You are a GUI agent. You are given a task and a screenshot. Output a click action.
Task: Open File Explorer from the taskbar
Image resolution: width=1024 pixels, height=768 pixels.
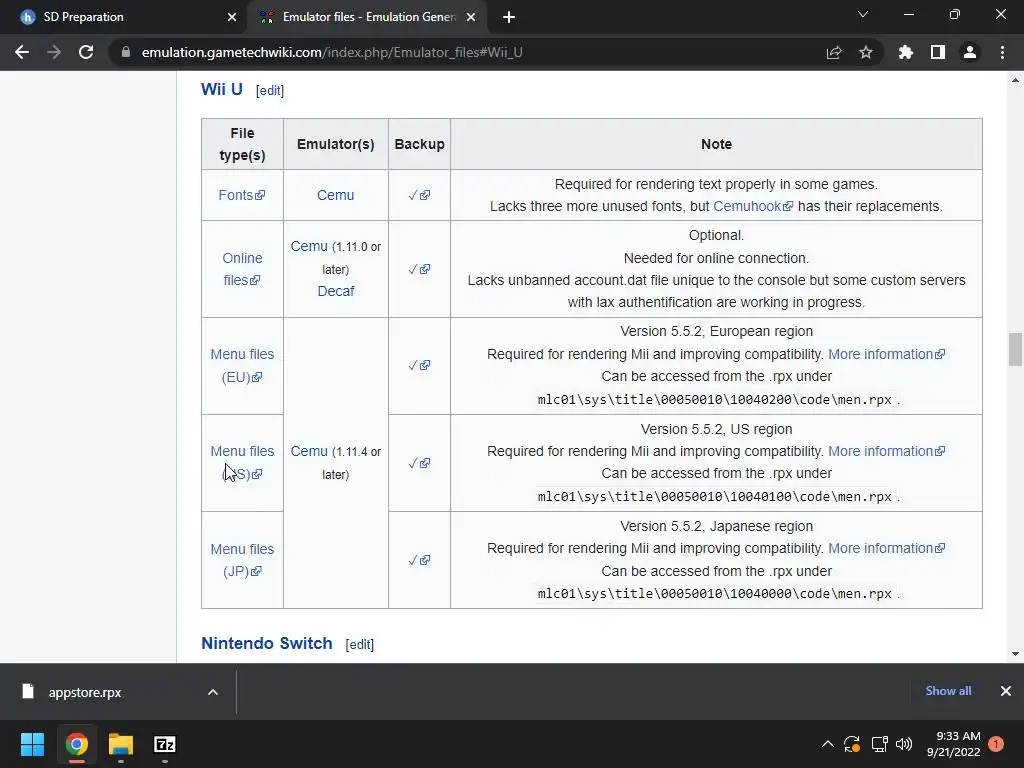(121, 744)
